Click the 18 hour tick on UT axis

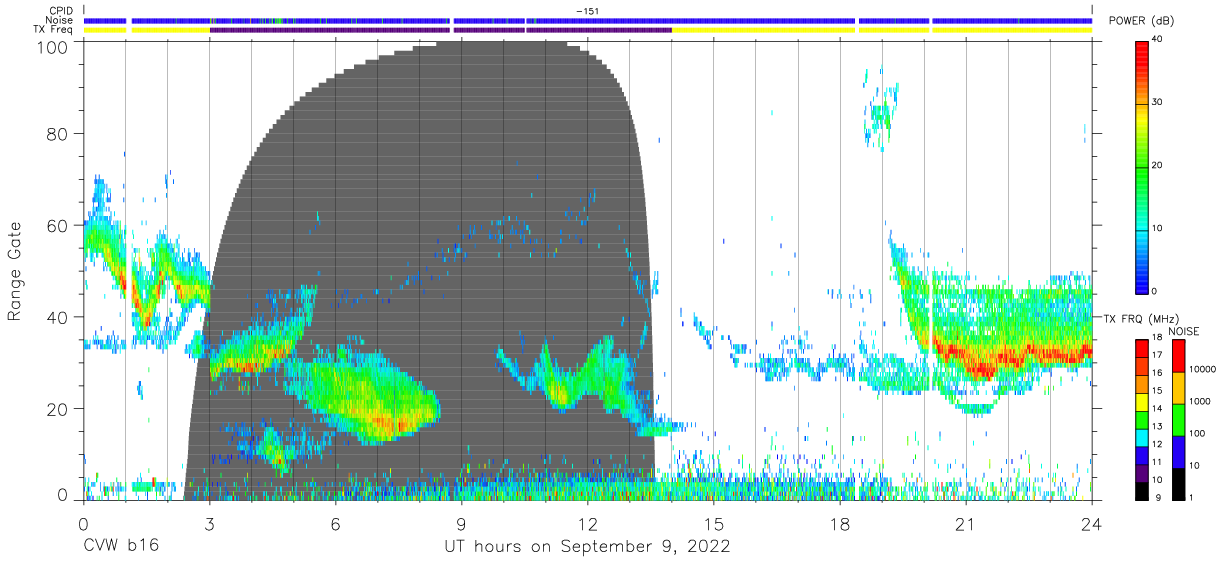[840, 524]
